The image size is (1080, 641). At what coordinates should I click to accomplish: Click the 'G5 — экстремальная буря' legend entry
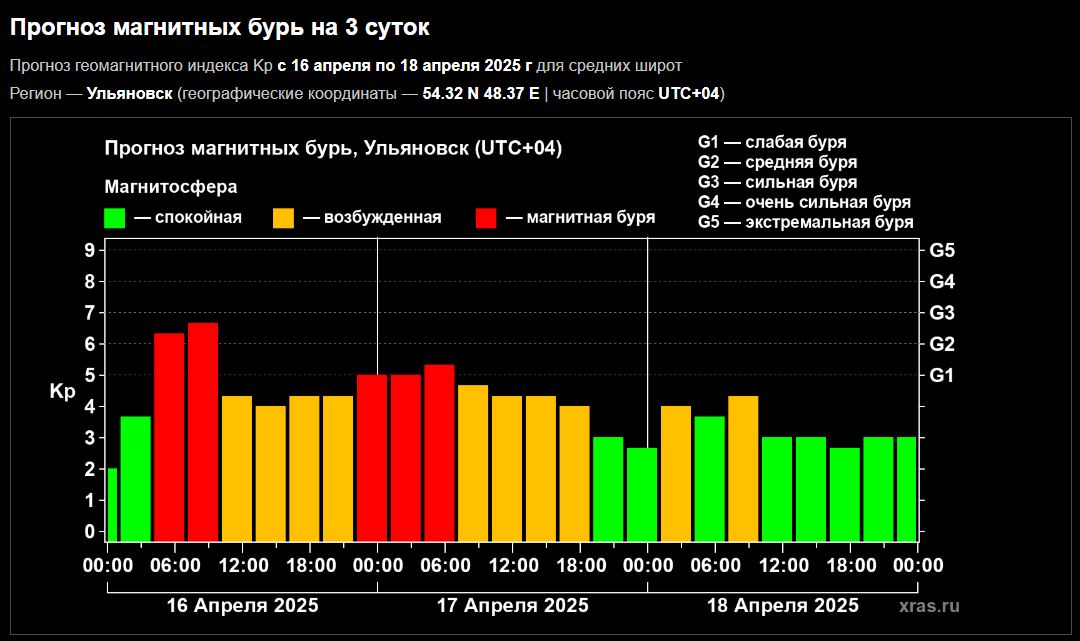tap(805, 222)
